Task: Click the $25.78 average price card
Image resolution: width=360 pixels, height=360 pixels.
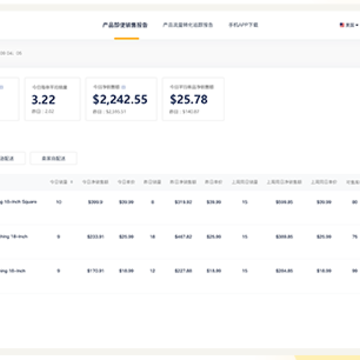Action: click(193, 99)
